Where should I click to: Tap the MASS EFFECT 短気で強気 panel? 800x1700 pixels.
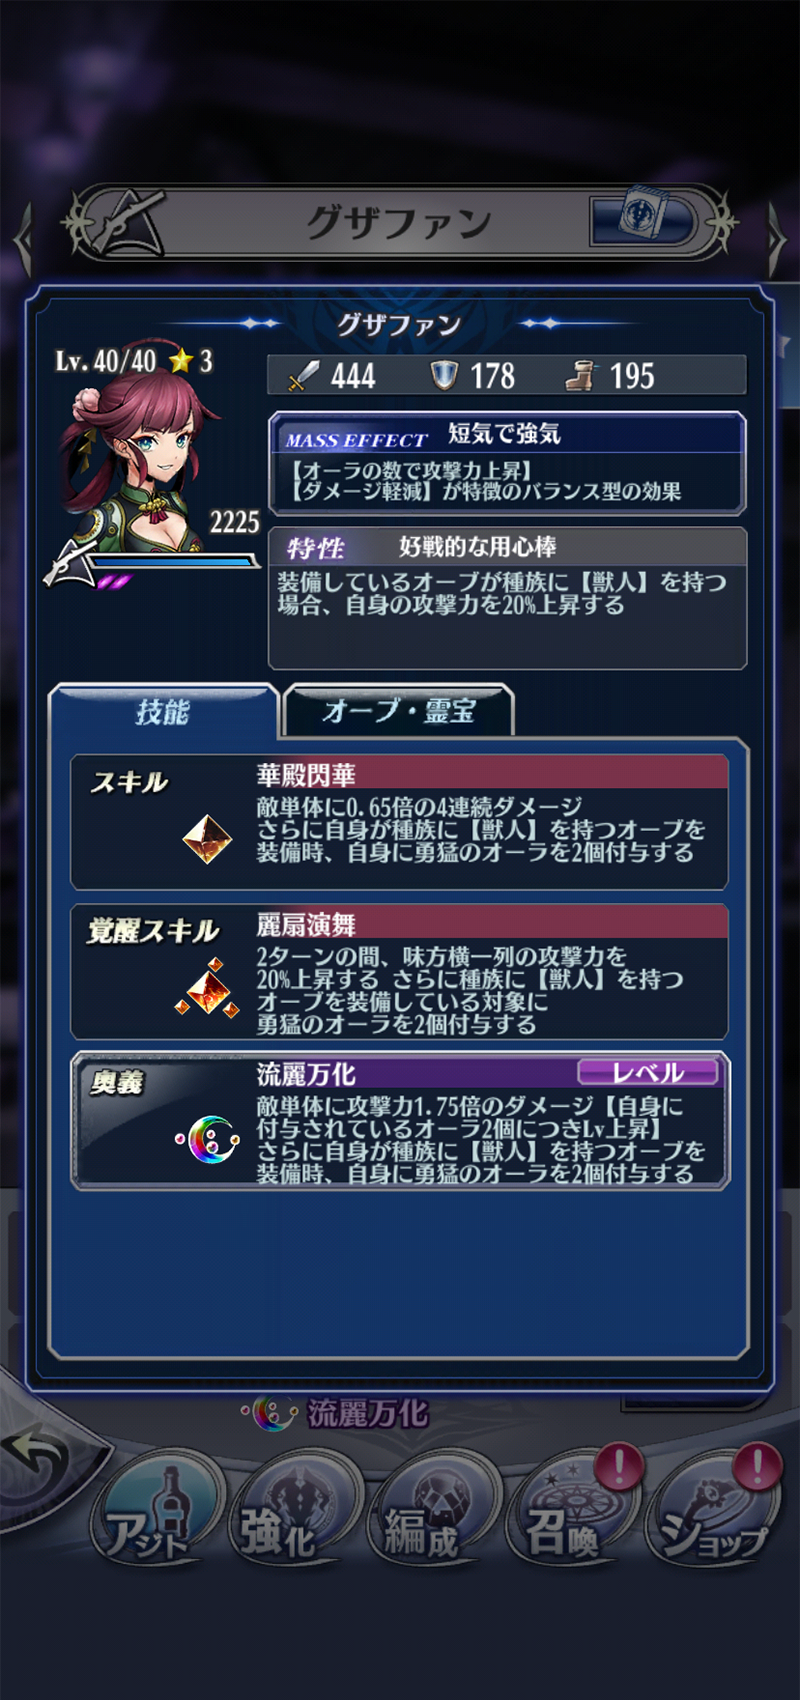point(507,463)
